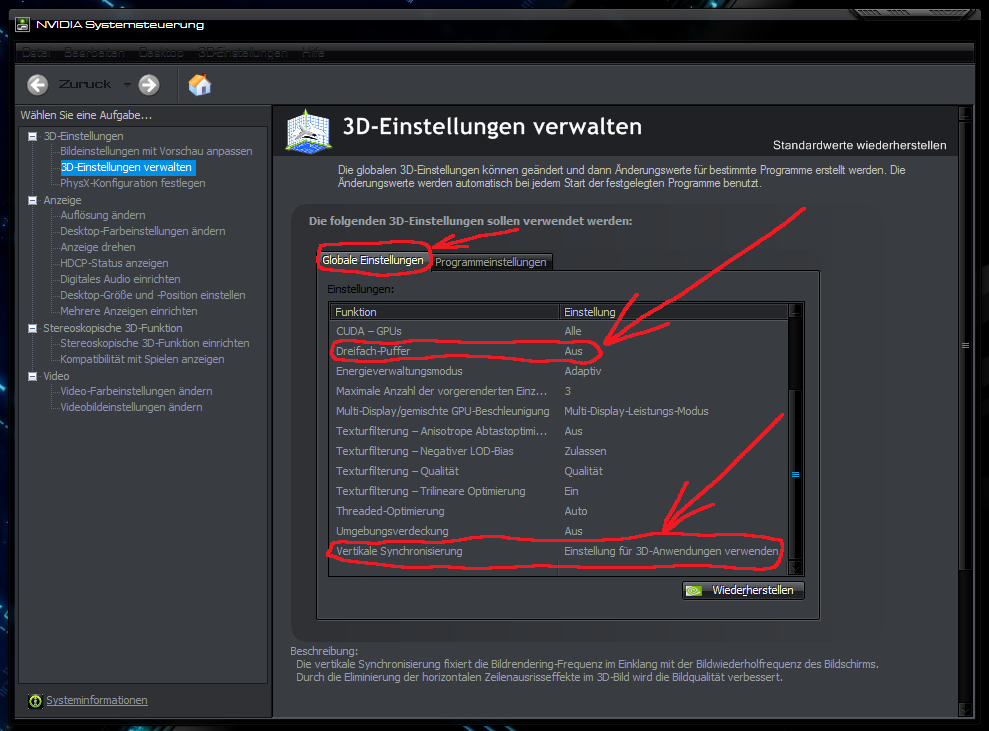
Task: Click the Forward arrow icon
Action: (149, 85)
